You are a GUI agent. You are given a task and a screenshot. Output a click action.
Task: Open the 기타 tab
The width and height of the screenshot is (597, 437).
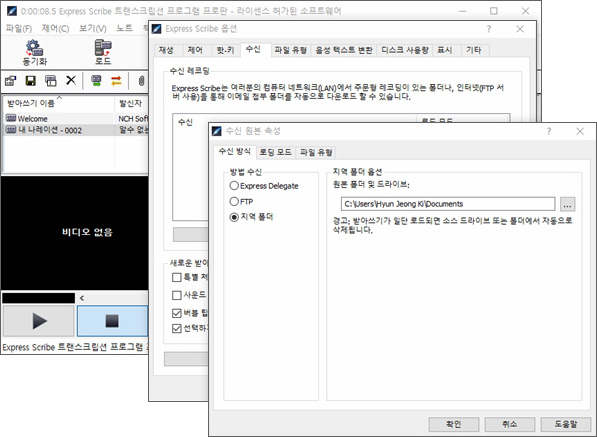[474, 50]
